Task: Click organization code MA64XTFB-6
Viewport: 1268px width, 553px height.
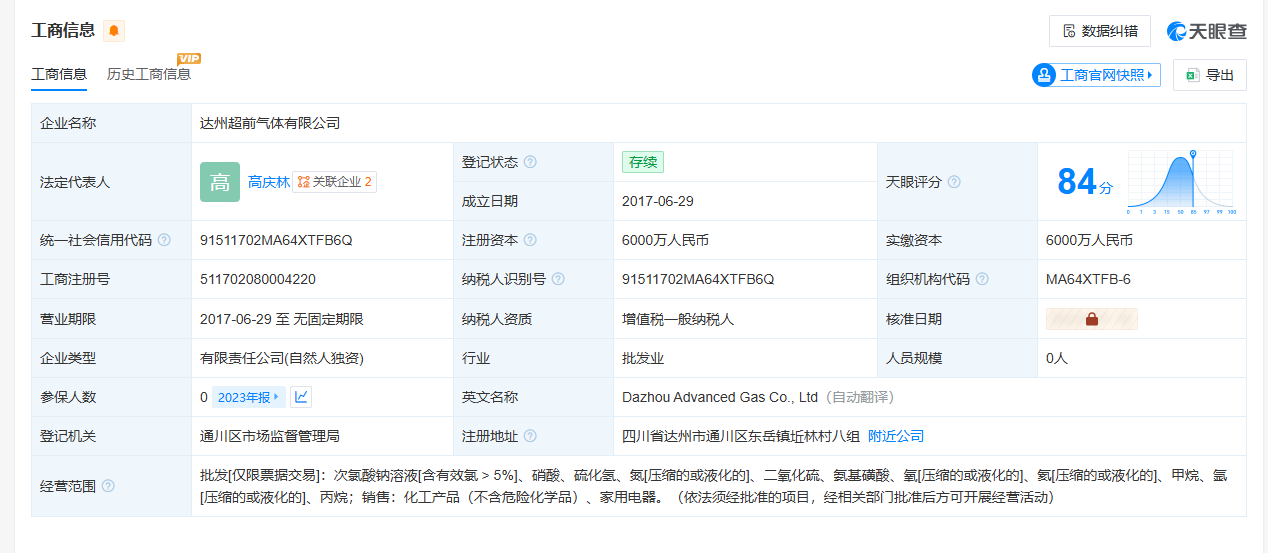Action: click(x=1088, y=279)
